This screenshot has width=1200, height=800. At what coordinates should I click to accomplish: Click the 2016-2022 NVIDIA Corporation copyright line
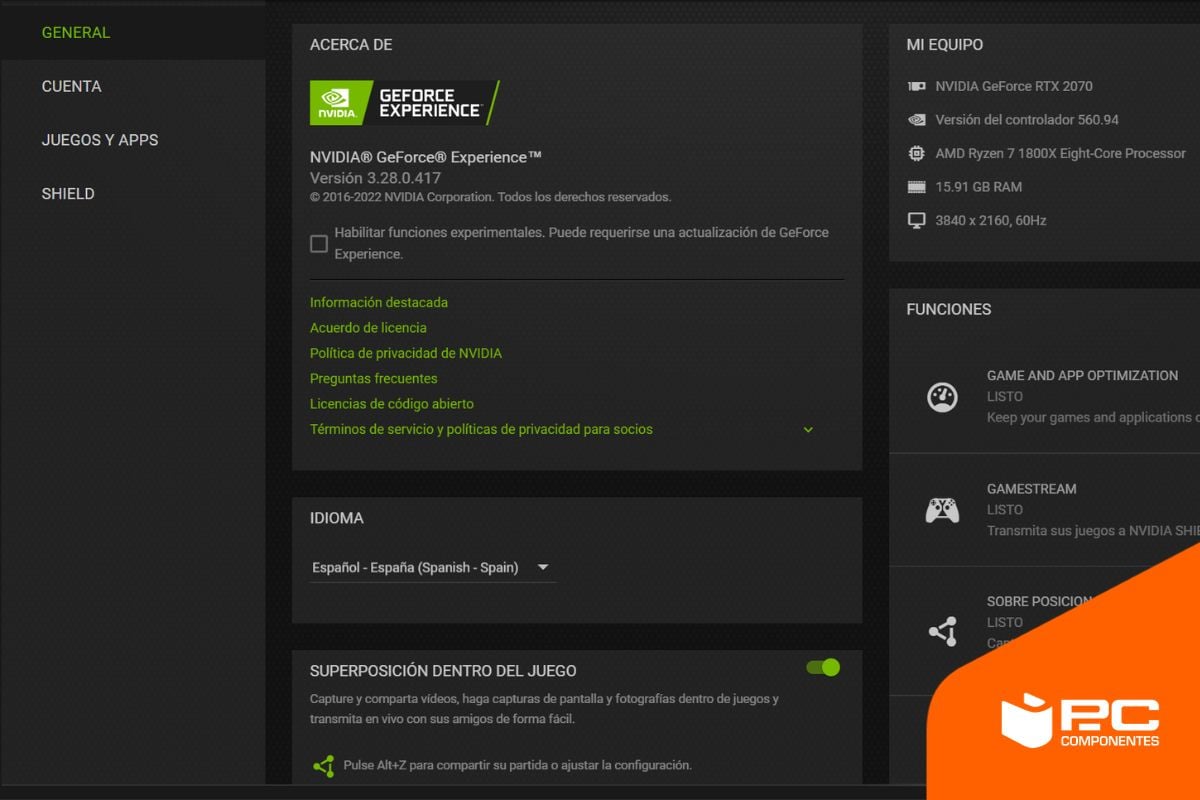[491, 197]
